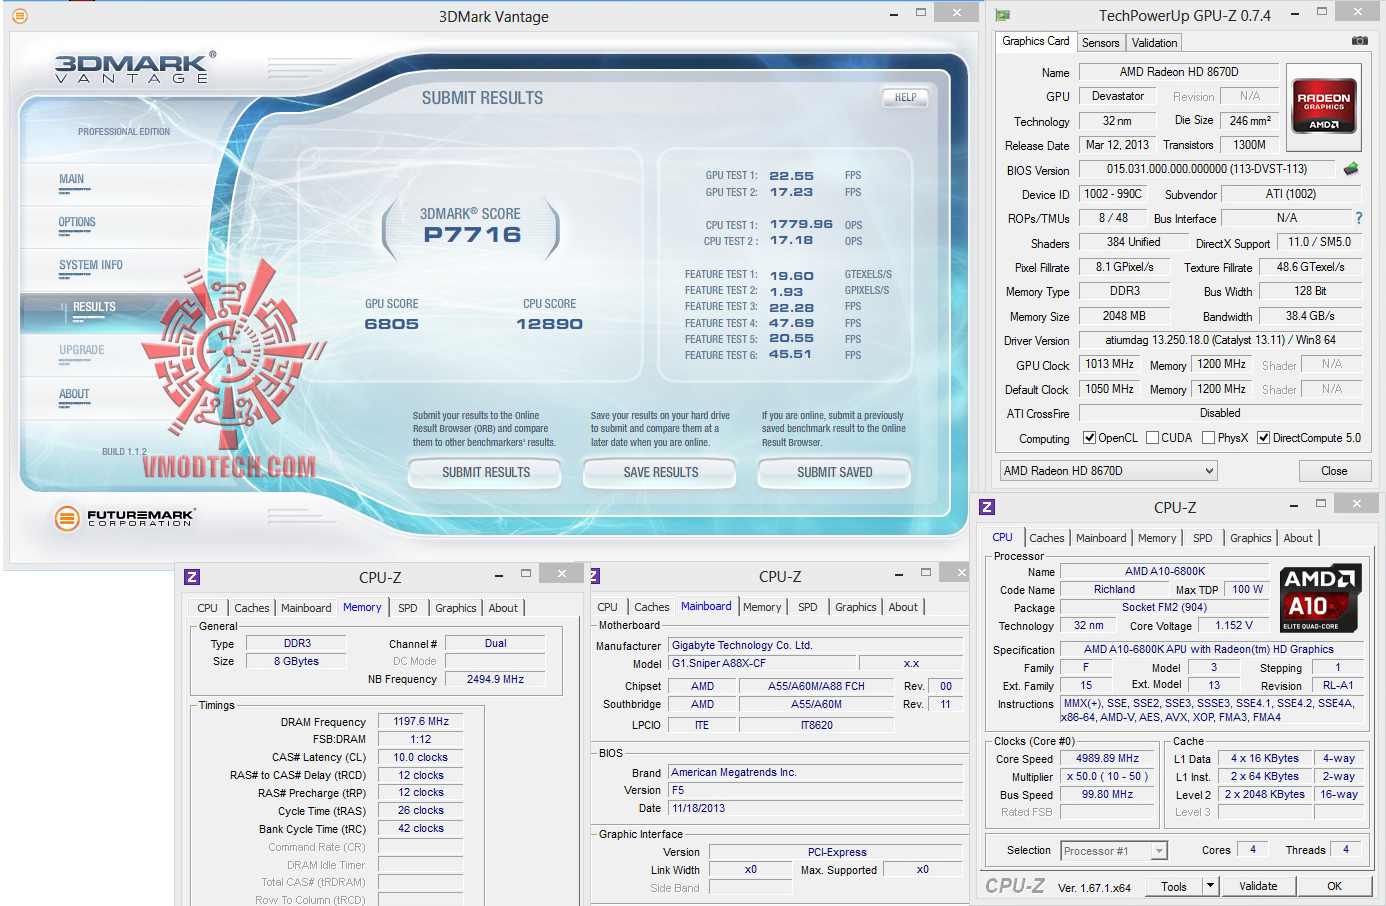The image size is (1386, 906).
Task: Open the Caches tab in CPU-Z CPU window
Action: [x=1047, y=538]
